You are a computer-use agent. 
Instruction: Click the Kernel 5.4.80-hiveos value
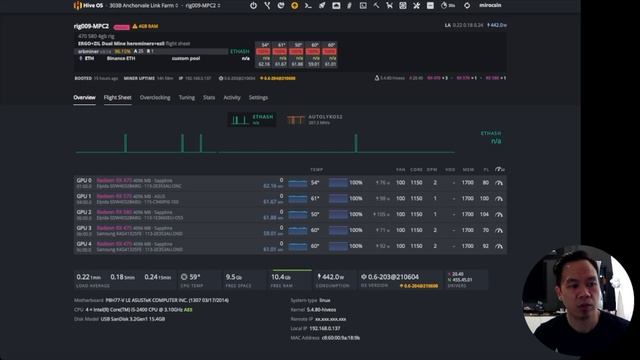322,310
